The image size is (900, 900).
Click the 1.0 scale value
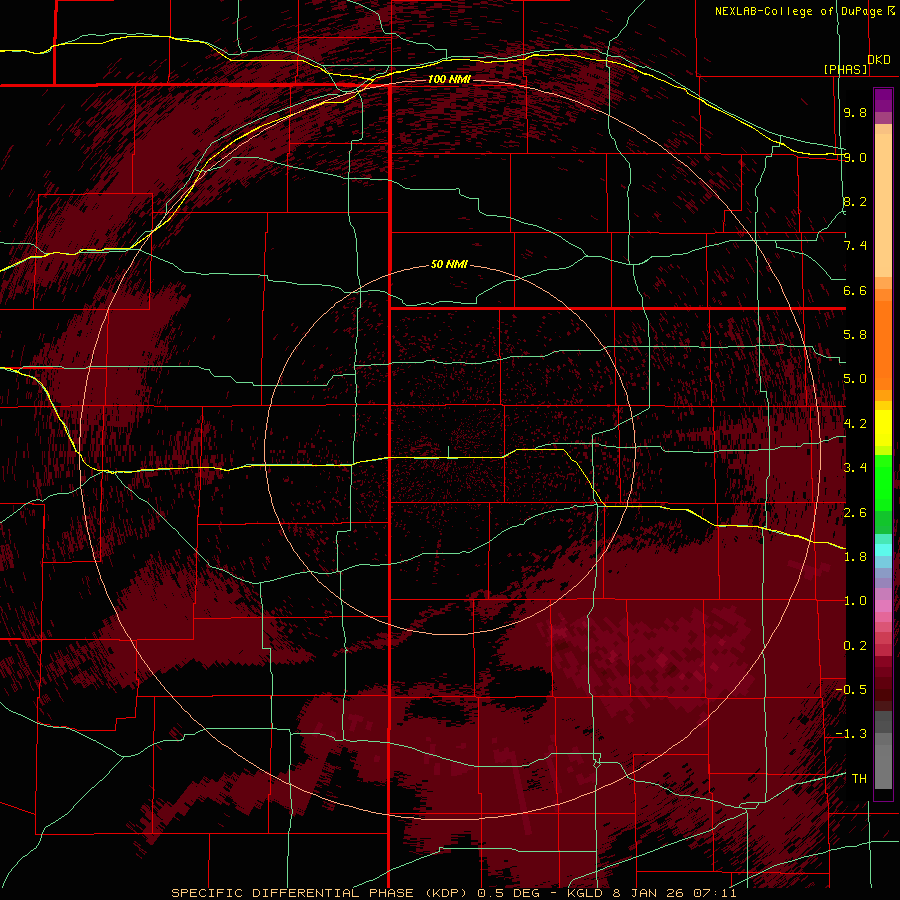[855, 601]
